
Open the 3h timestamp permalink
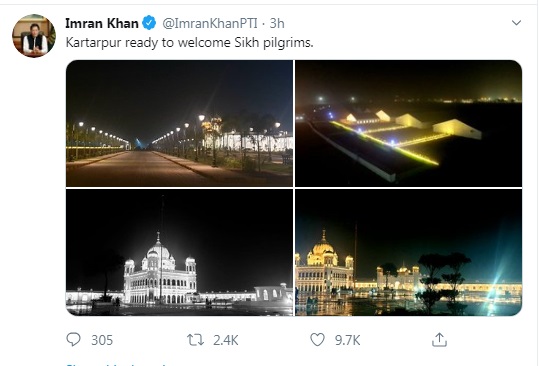click(277, 23)
